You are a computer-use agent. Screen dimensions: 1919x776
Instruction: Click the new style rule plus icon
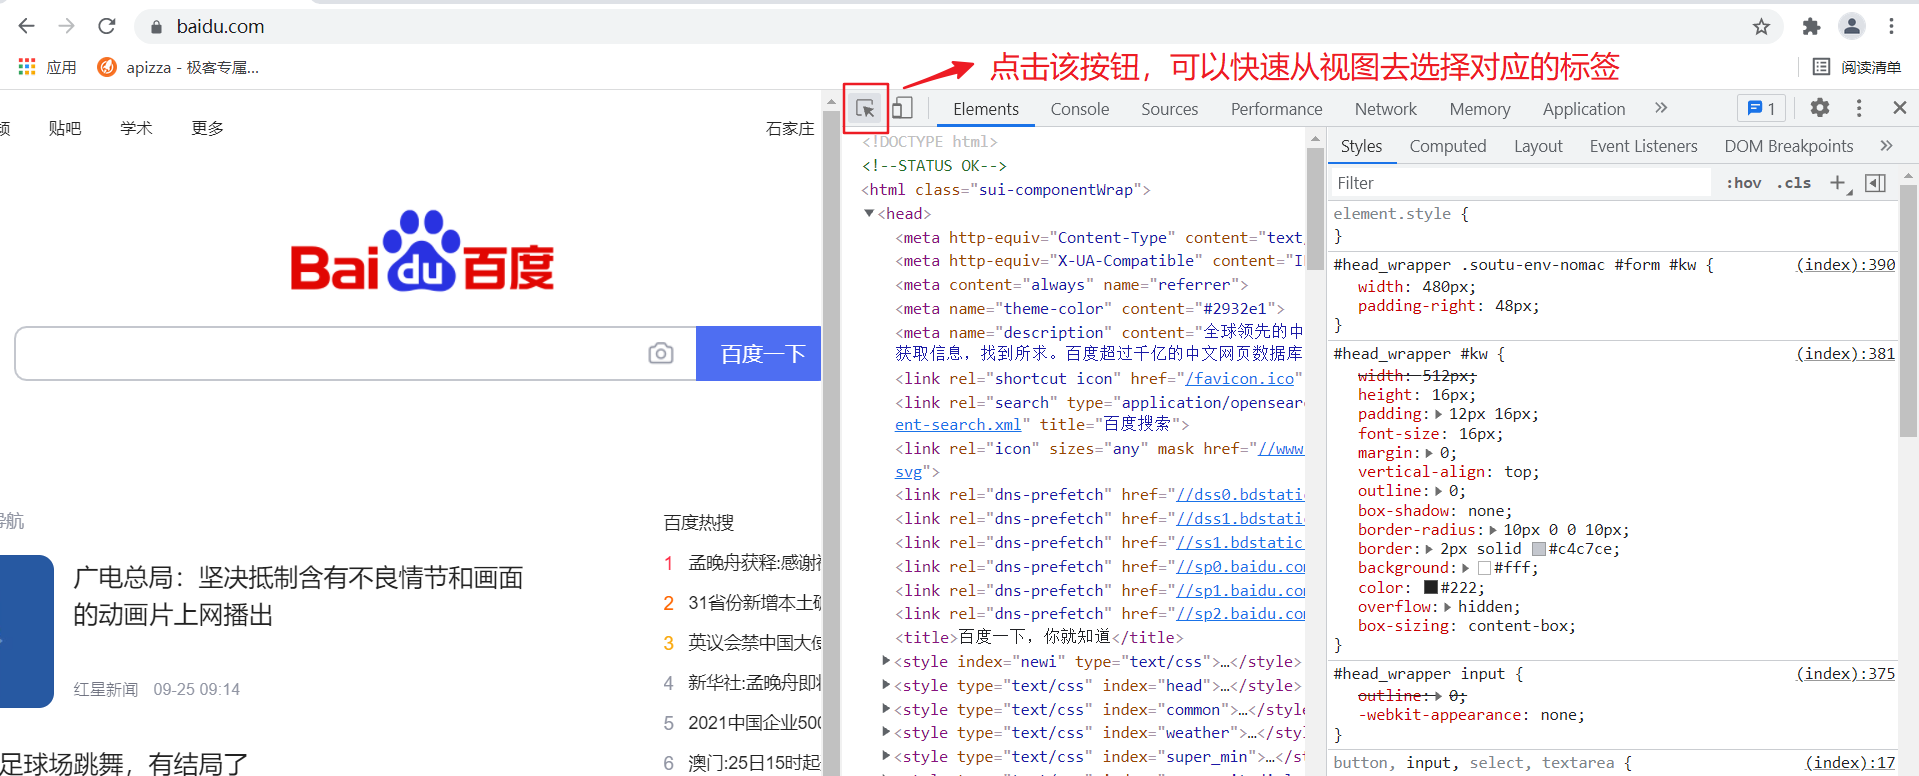[x=1837, y=183]
